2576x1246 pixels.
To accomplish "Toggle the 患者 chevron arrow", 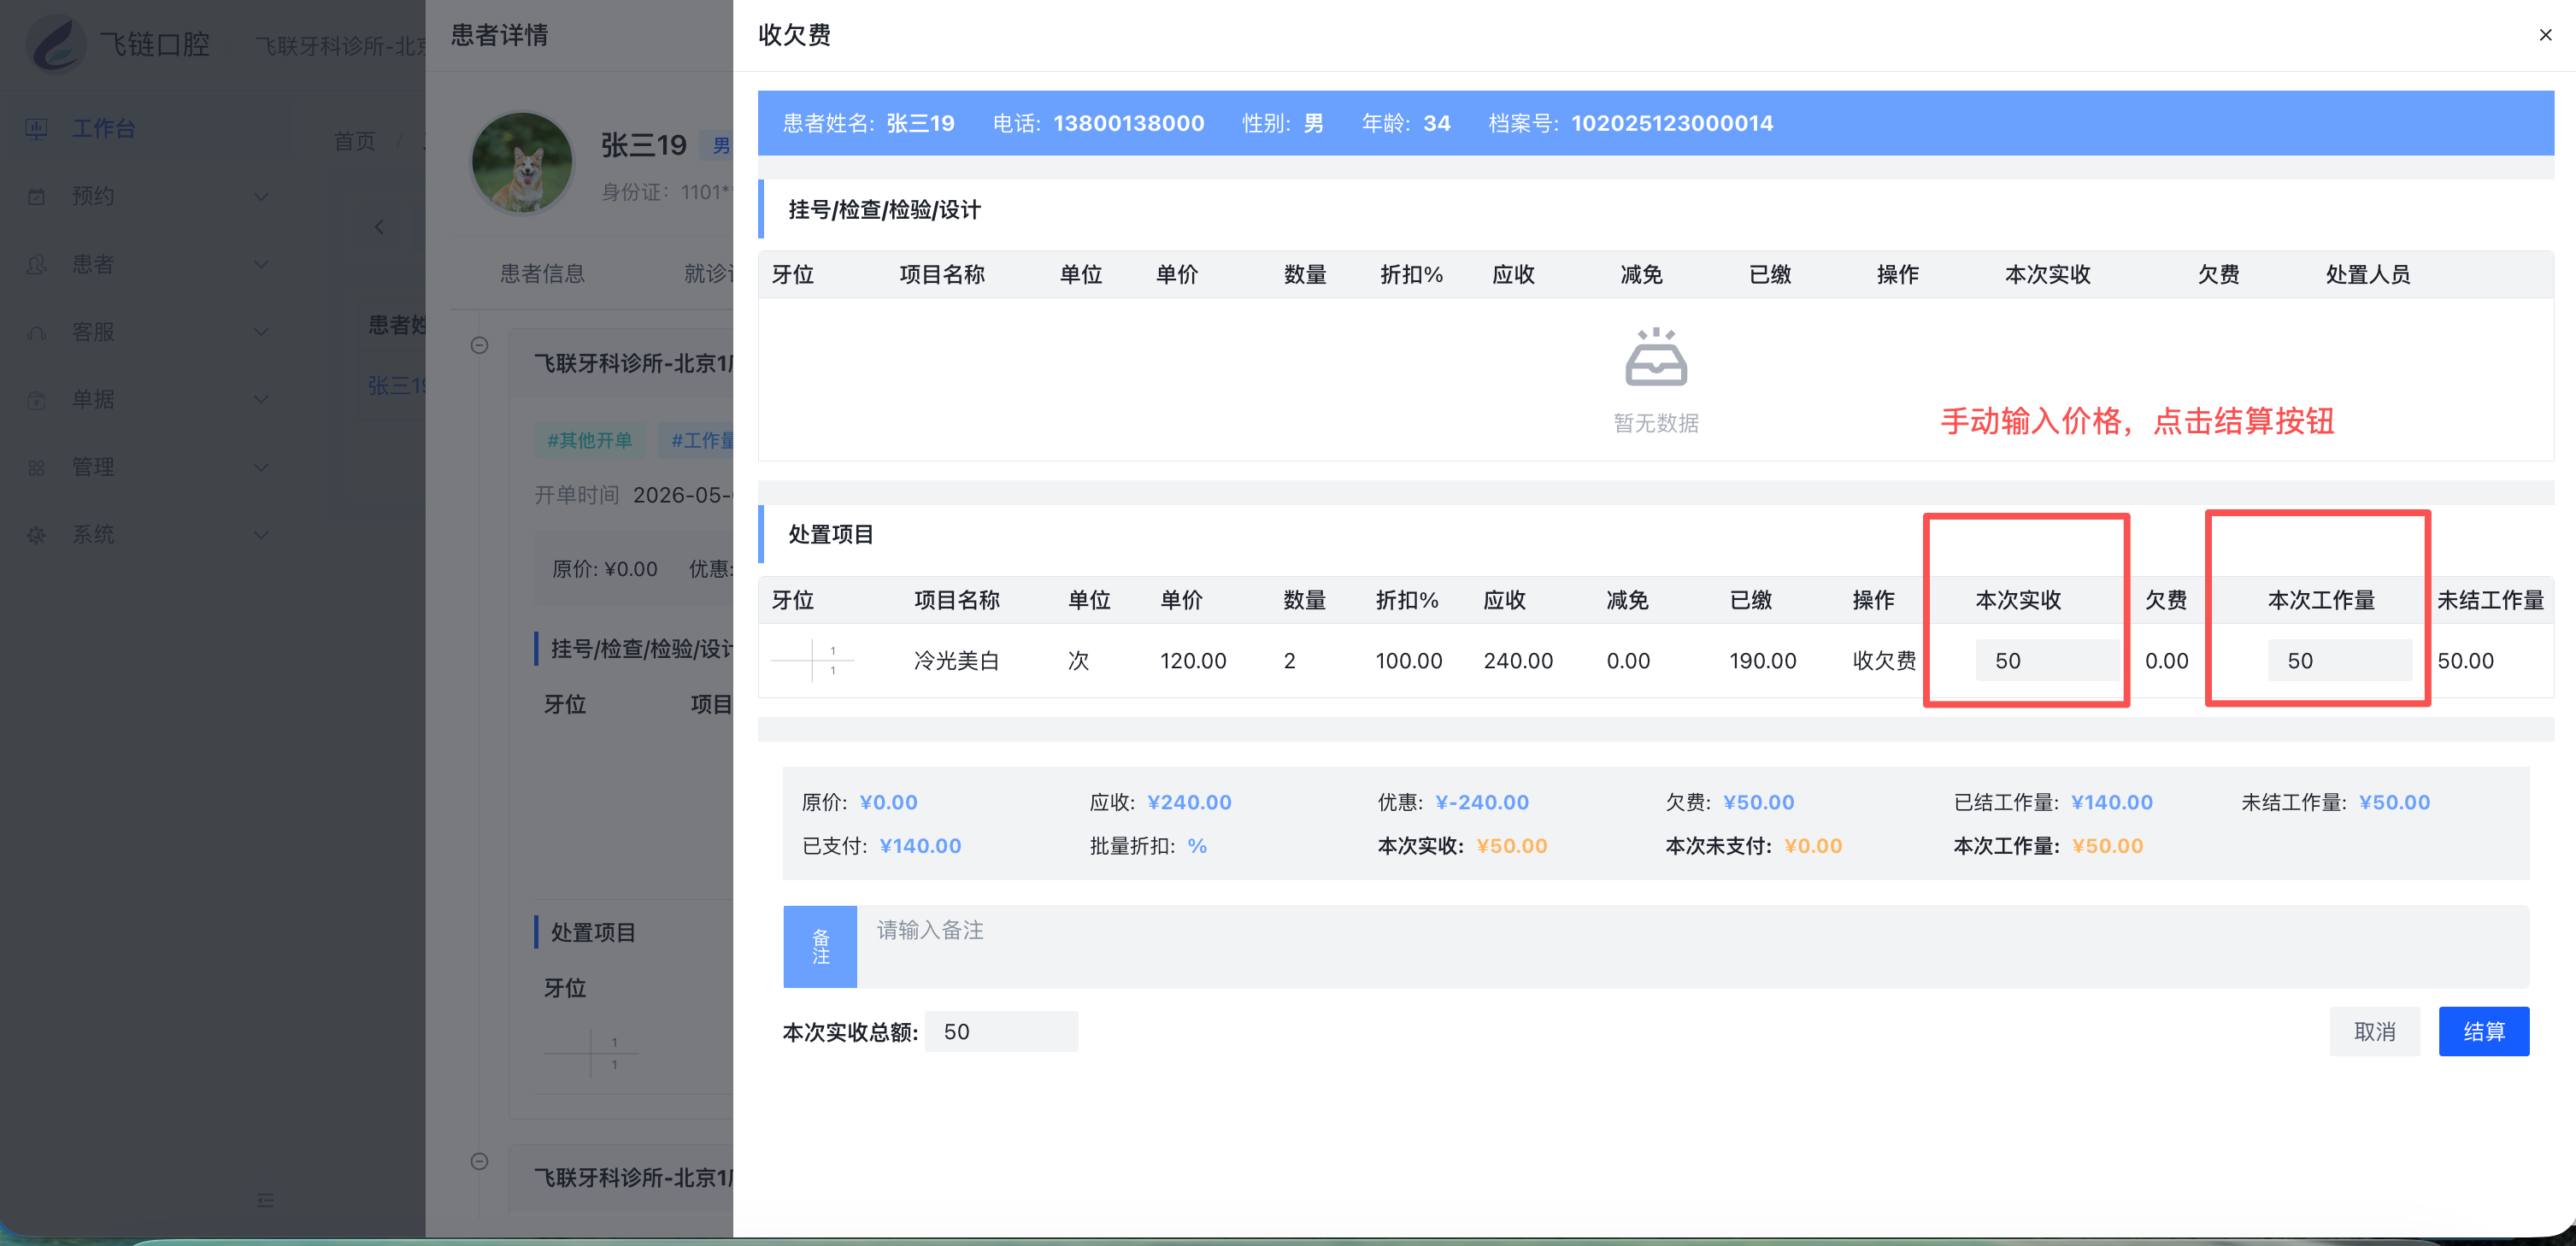I will 261,264.
